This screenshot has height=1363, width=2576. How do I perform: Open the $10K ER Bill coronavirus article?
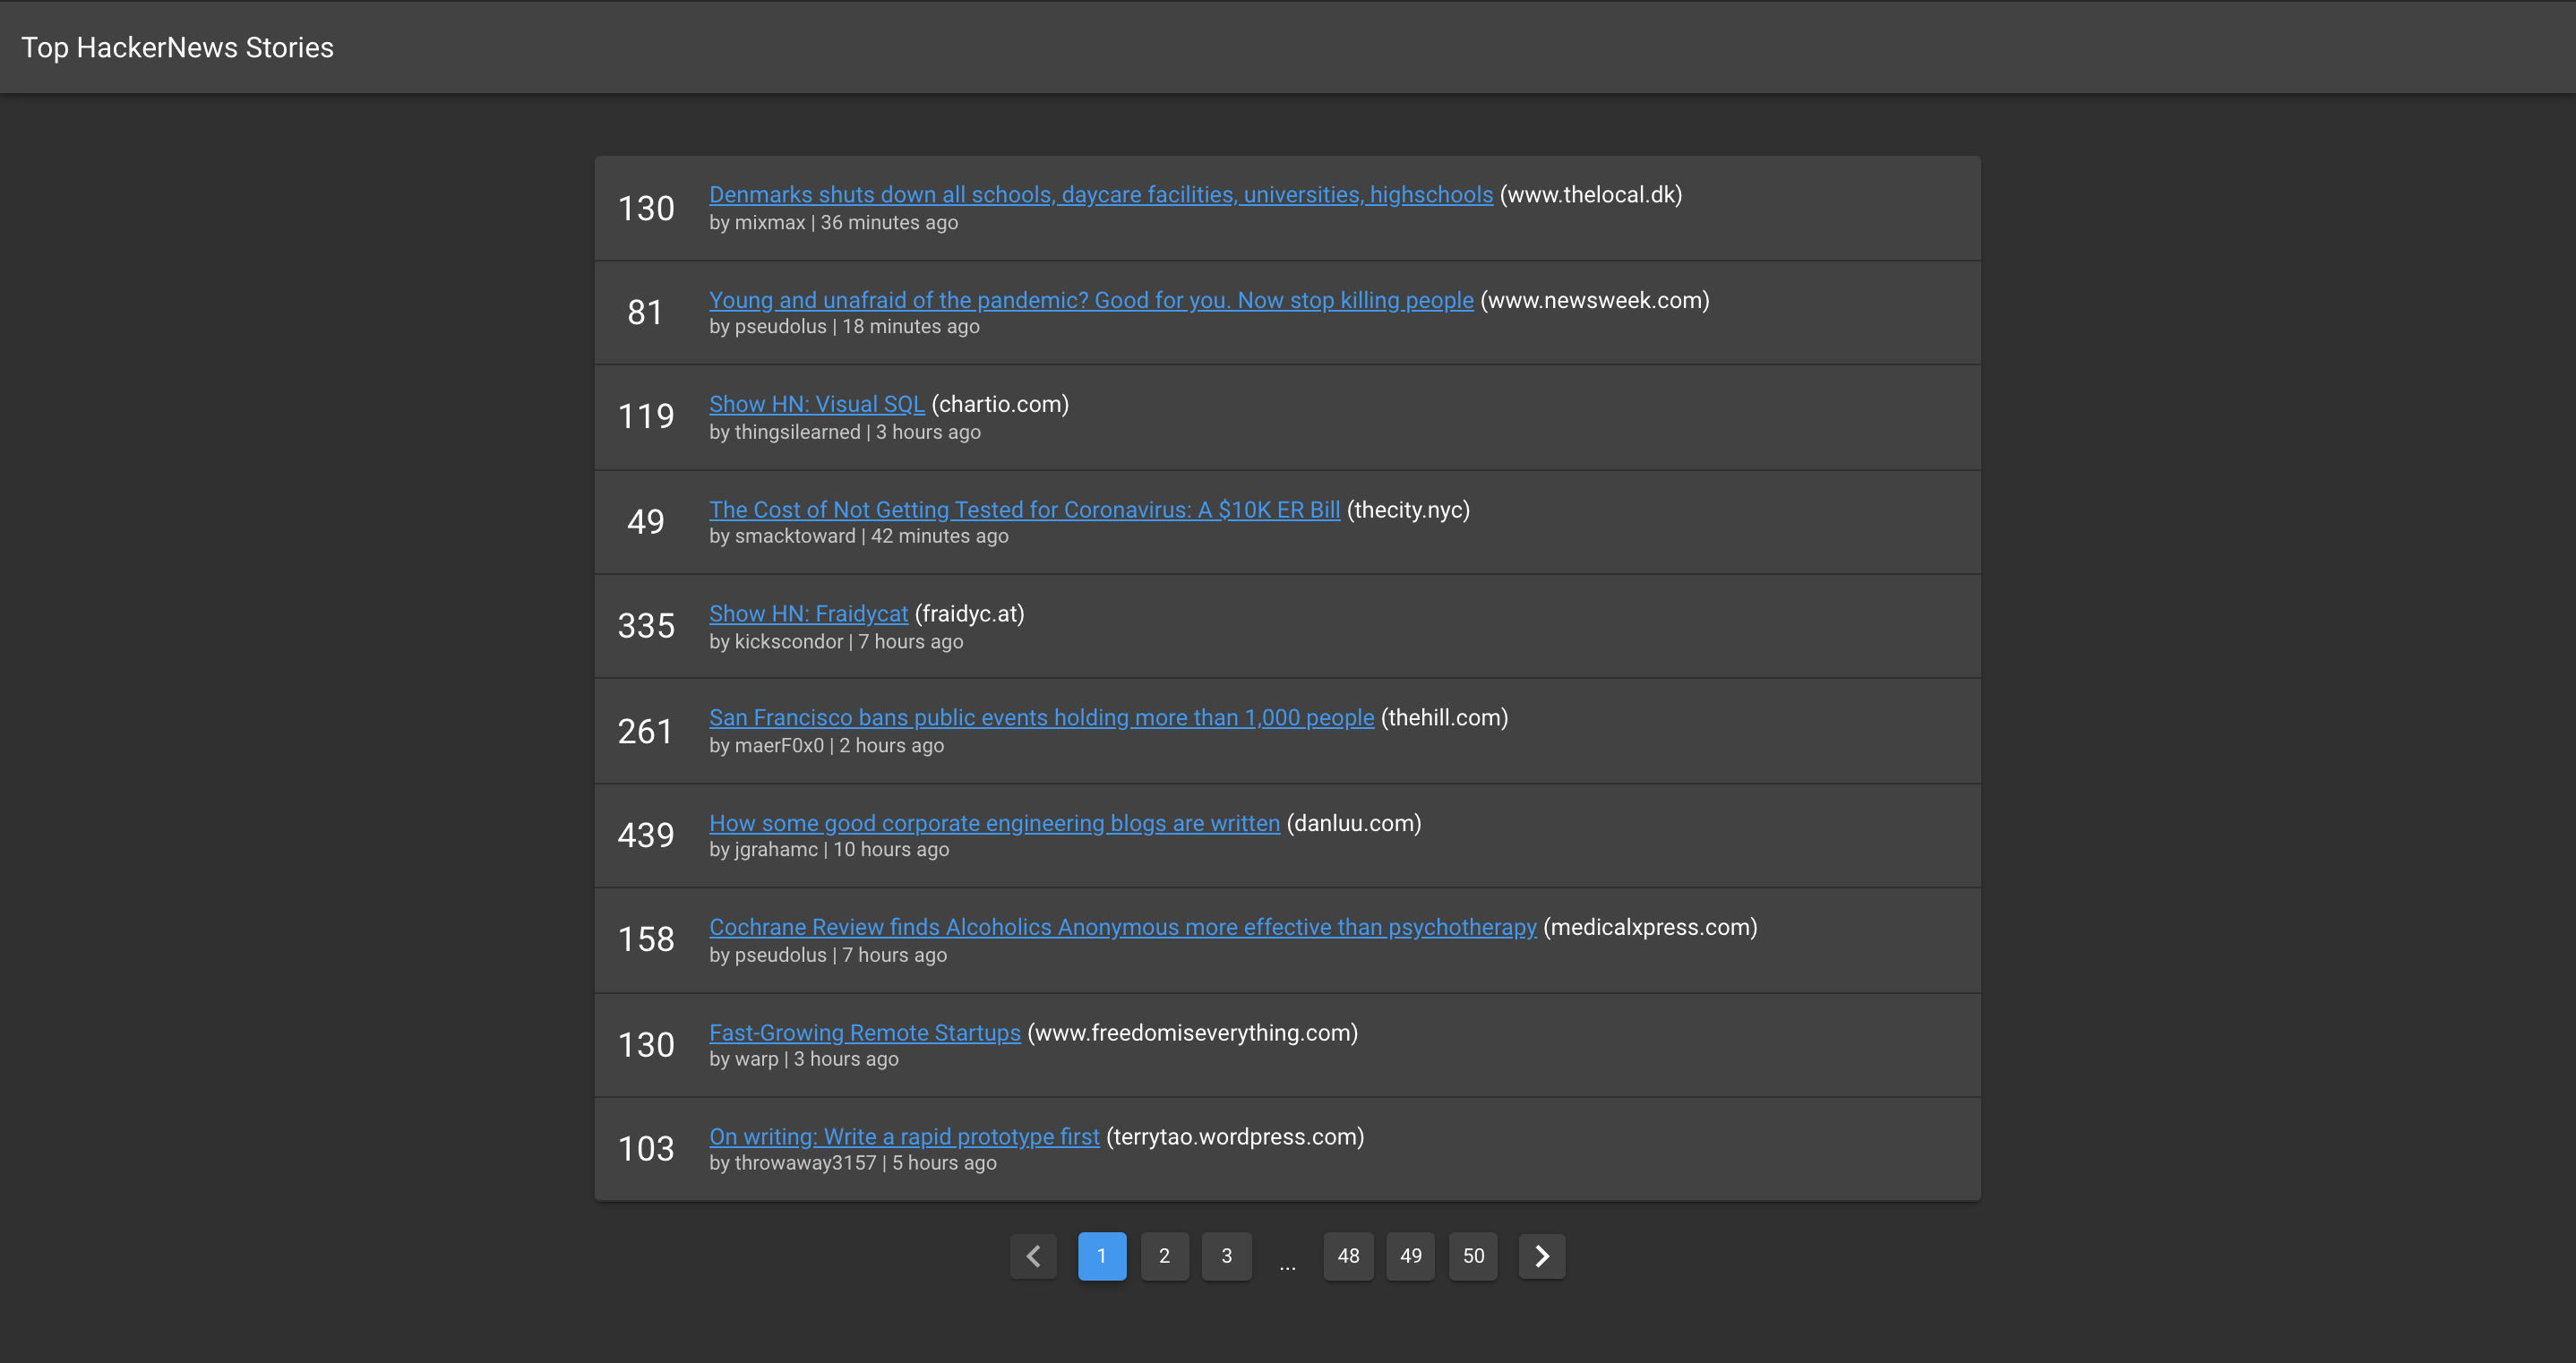coord(1024,509)
